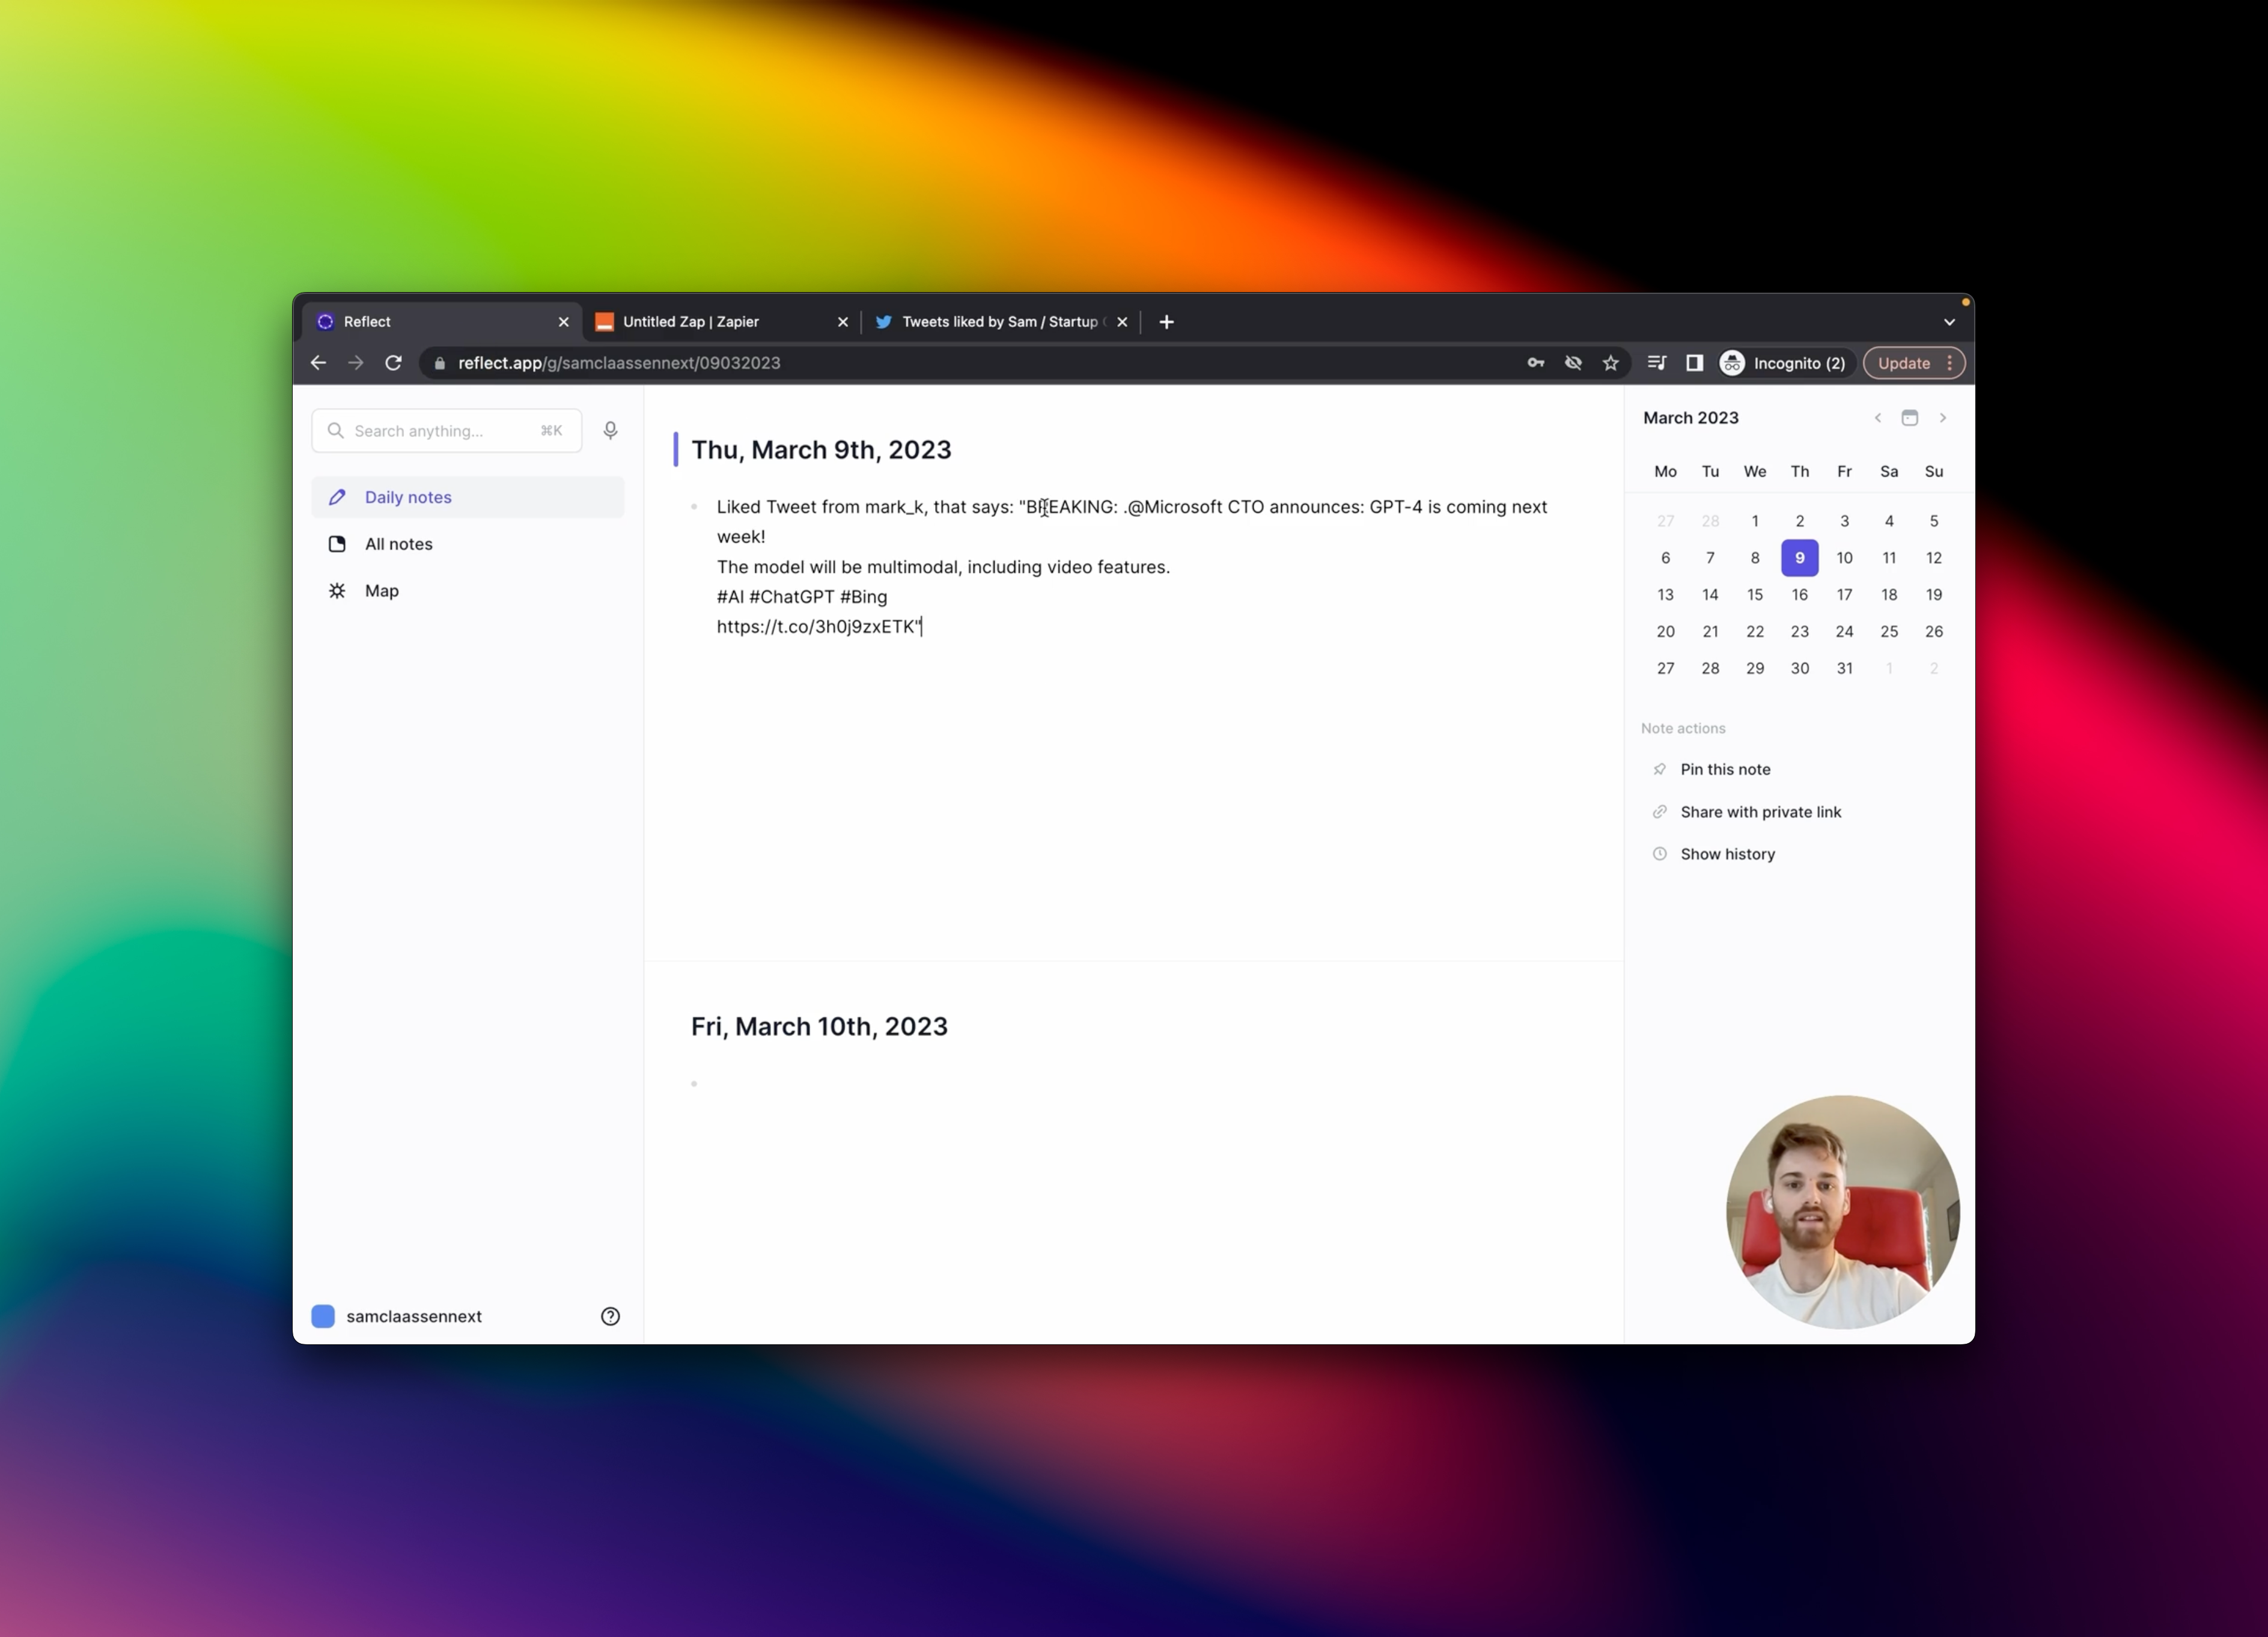Click the Search anything field
Image resolution: width=2268 pixels, height=1637 pixels.
click(446, 431)
